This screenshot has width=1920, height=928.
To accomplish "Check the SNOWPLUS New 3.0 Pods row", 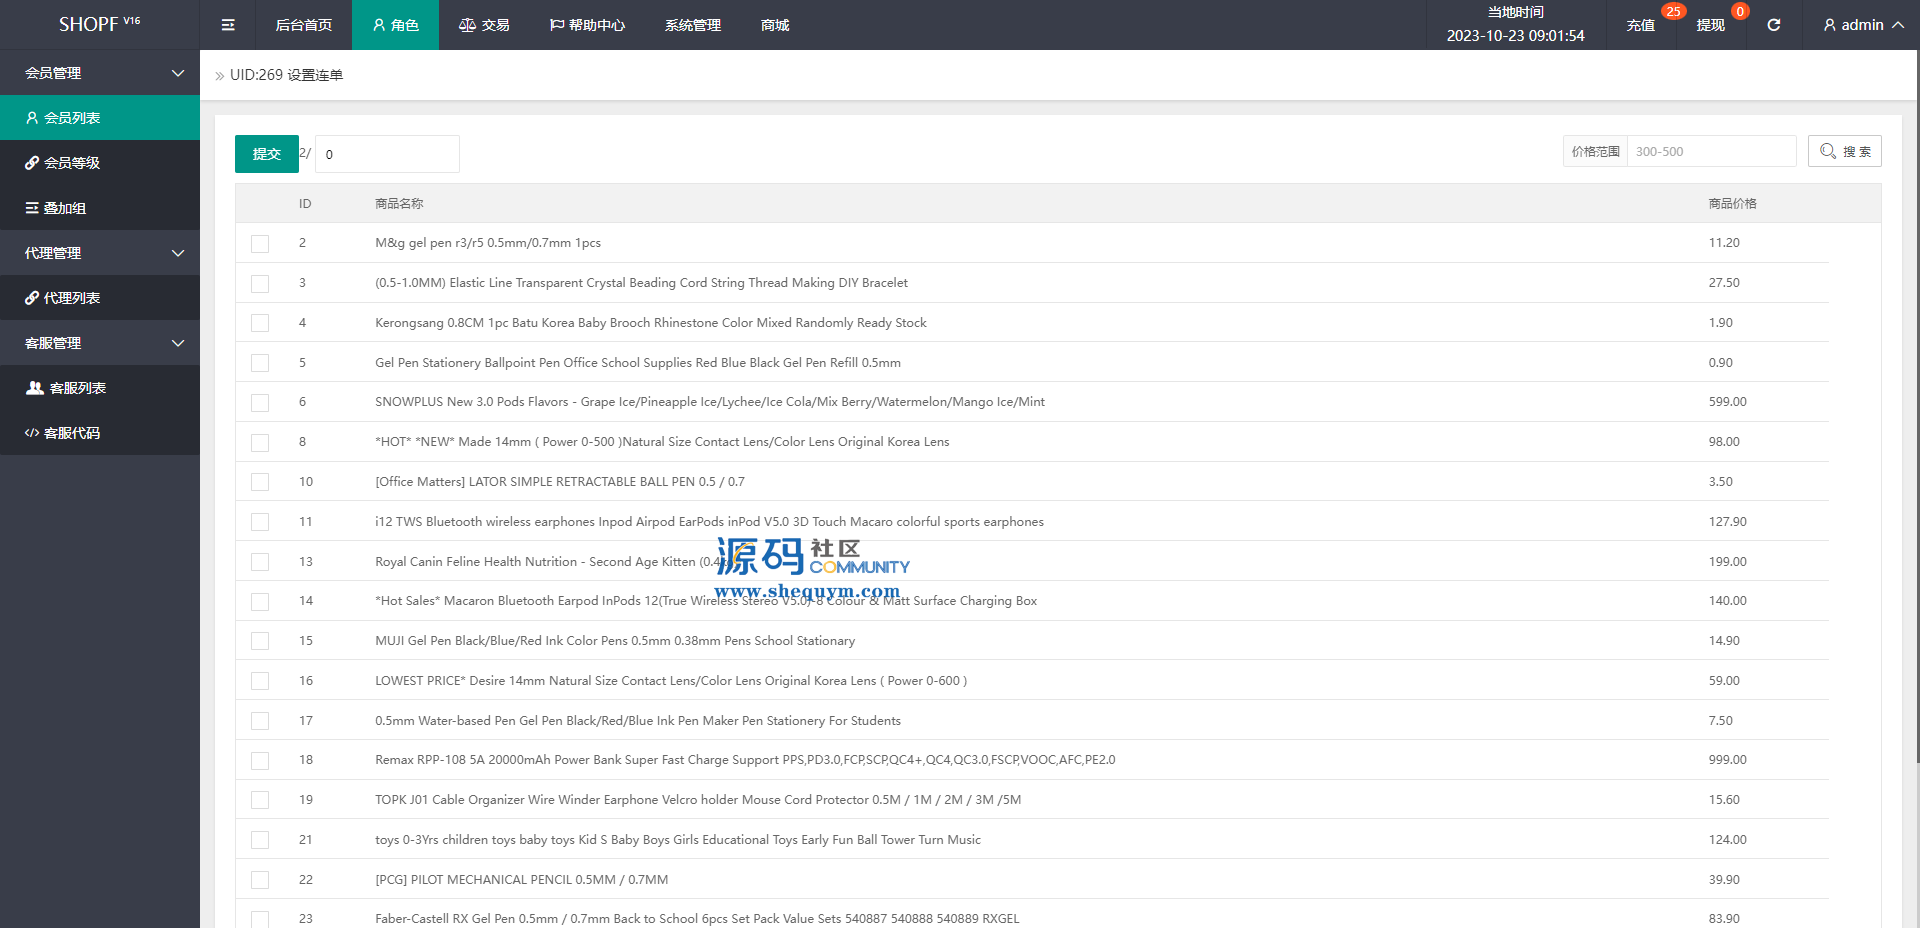I will 260,402.
